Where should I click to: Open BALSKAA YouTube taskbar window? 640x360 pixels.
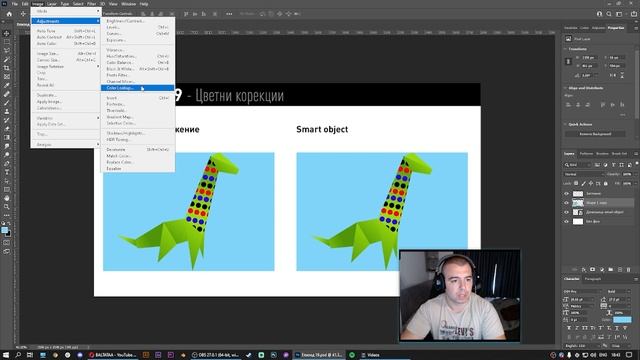pos(113,355)
